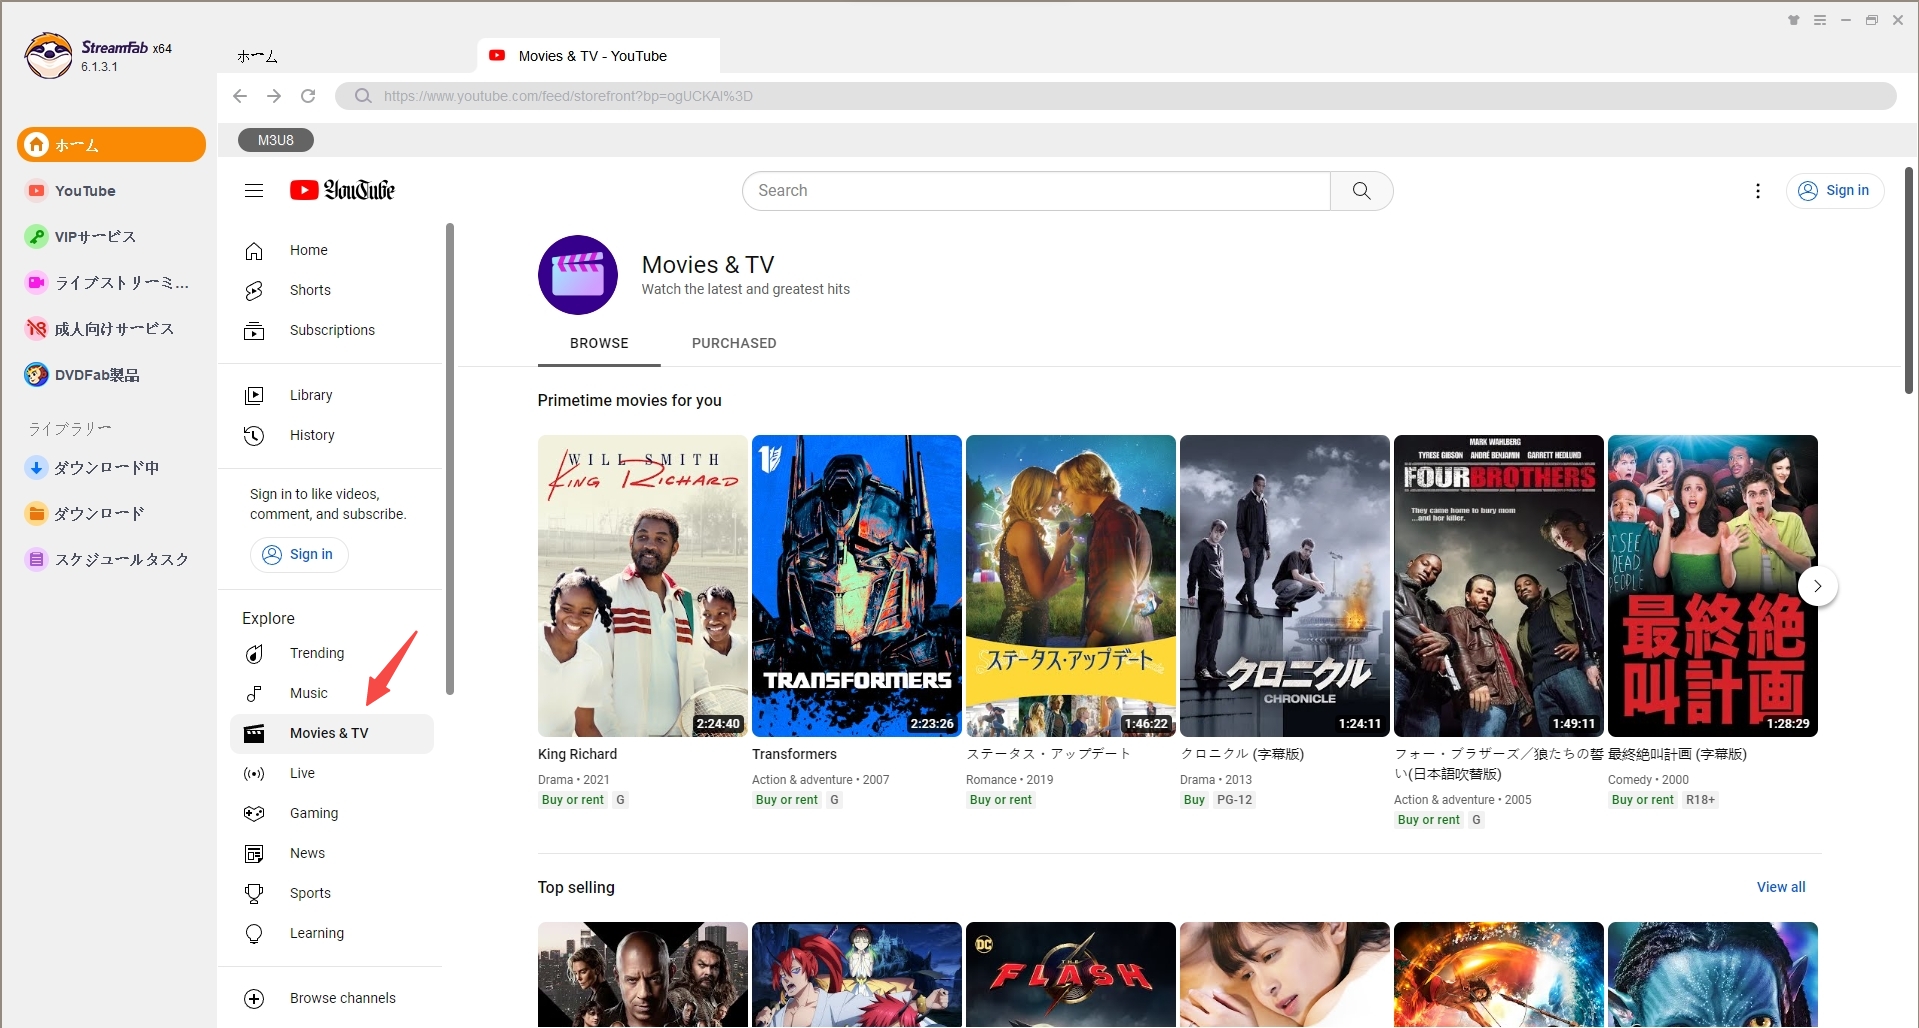Open Sports in Explore section
The height and width of the screenshot is (1028, 1919).
click(332, 893)
